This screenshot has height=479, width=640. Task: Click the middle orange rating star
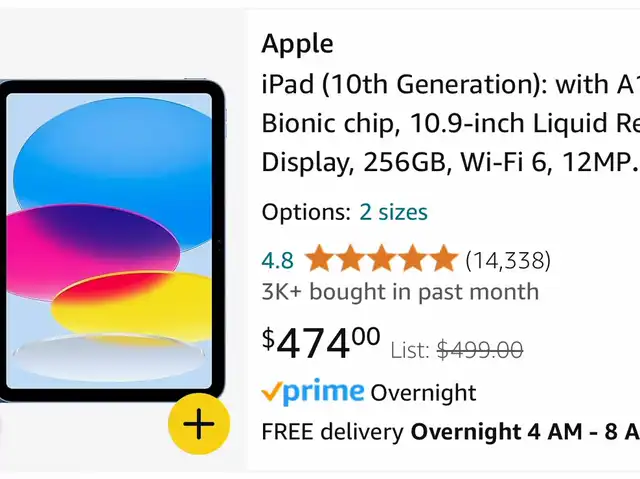(381, 259)
